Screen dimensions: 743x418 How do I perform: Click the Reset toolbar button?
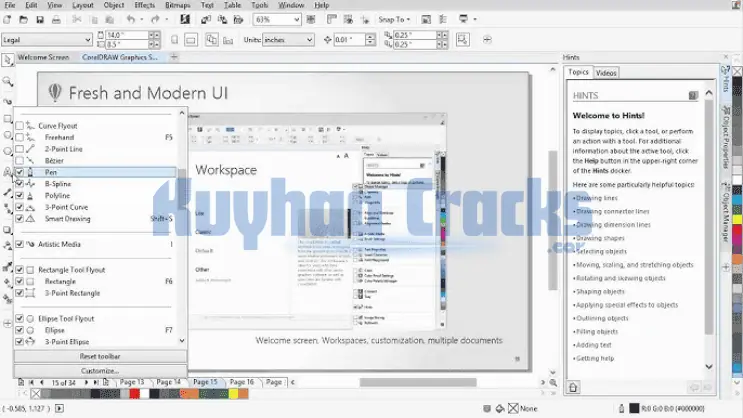click(100, 356)
